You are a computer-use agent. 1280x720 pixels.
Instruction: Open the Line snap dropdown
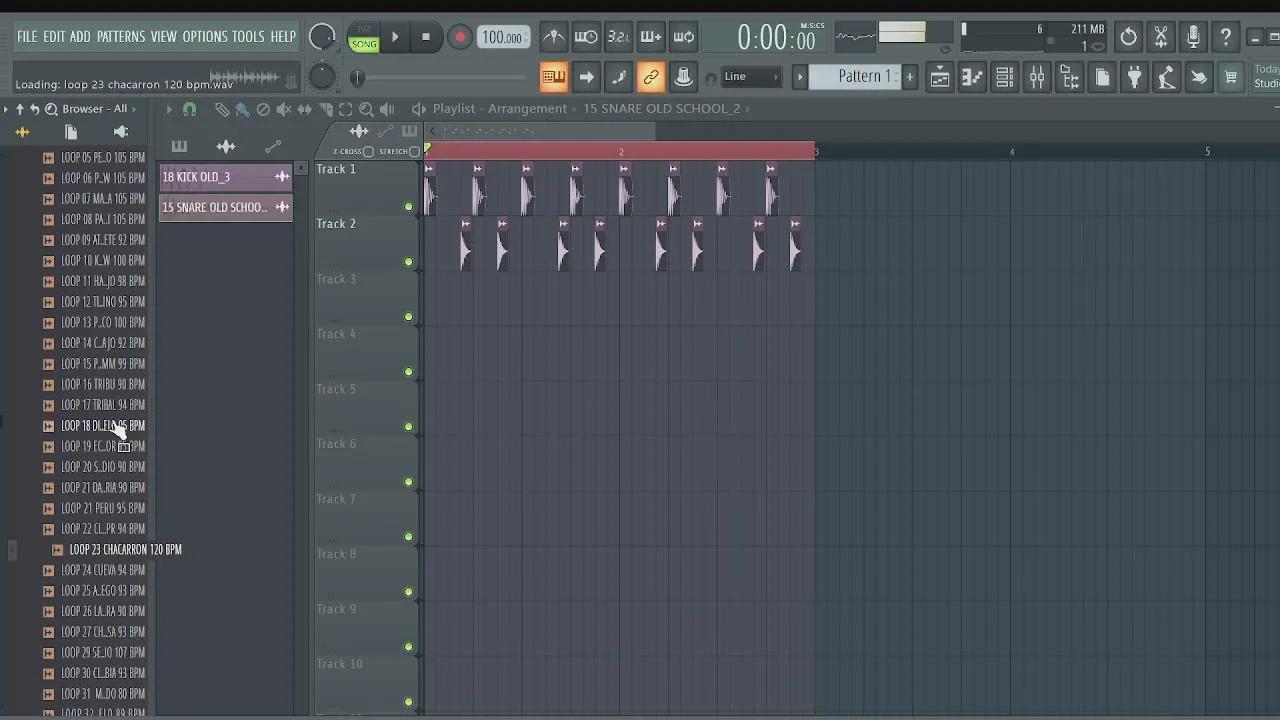(x=750, y=77)
